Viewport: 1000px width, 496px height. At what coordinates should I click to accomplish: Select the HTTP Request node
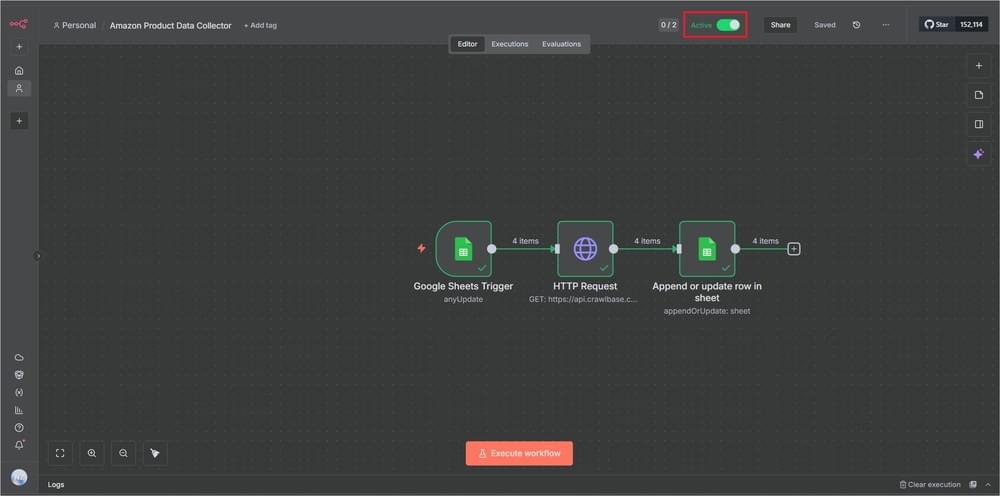(x=585, y=249)
